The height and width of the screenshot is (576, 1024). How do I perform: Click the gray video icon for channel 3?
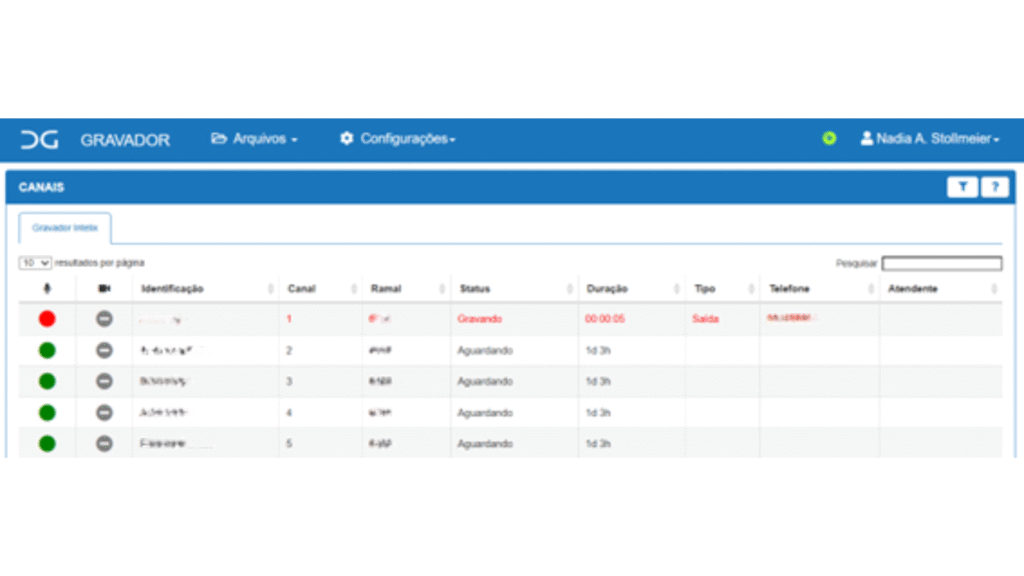pyautogui.click(x=104, y=381)
